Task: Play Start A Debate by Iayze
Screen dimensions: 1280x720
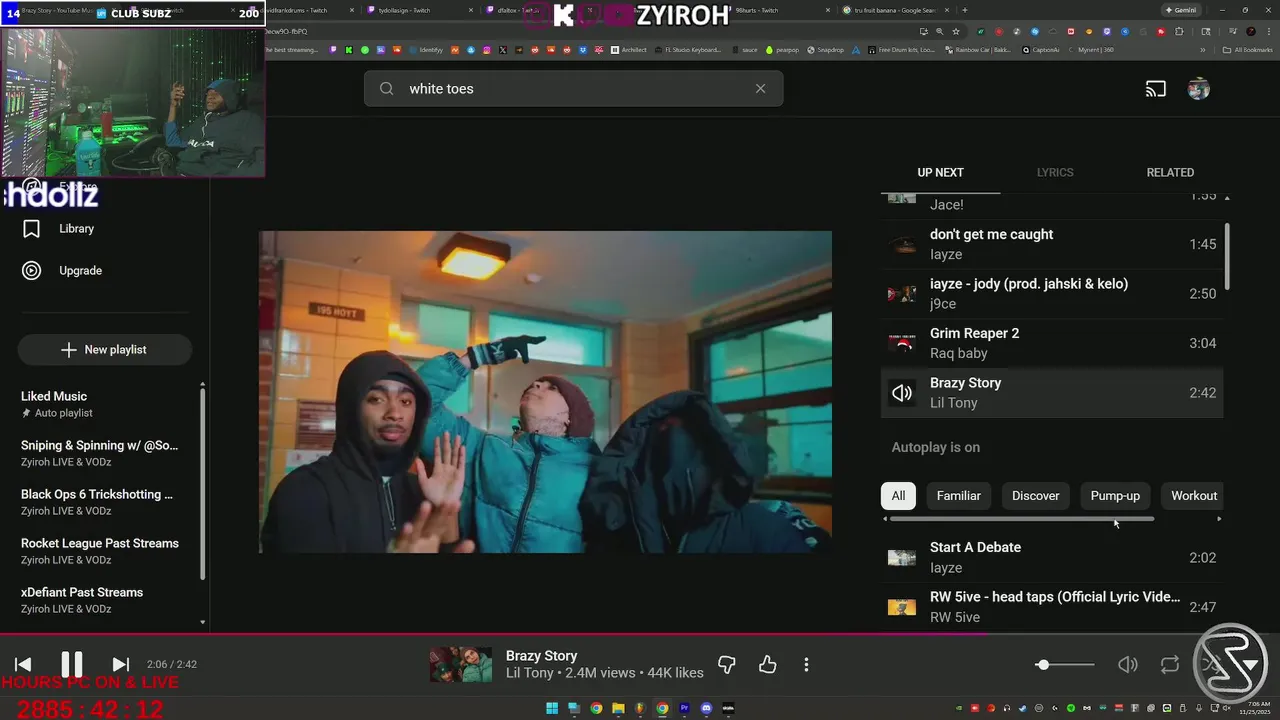Action: click(x=1052, y=557)
